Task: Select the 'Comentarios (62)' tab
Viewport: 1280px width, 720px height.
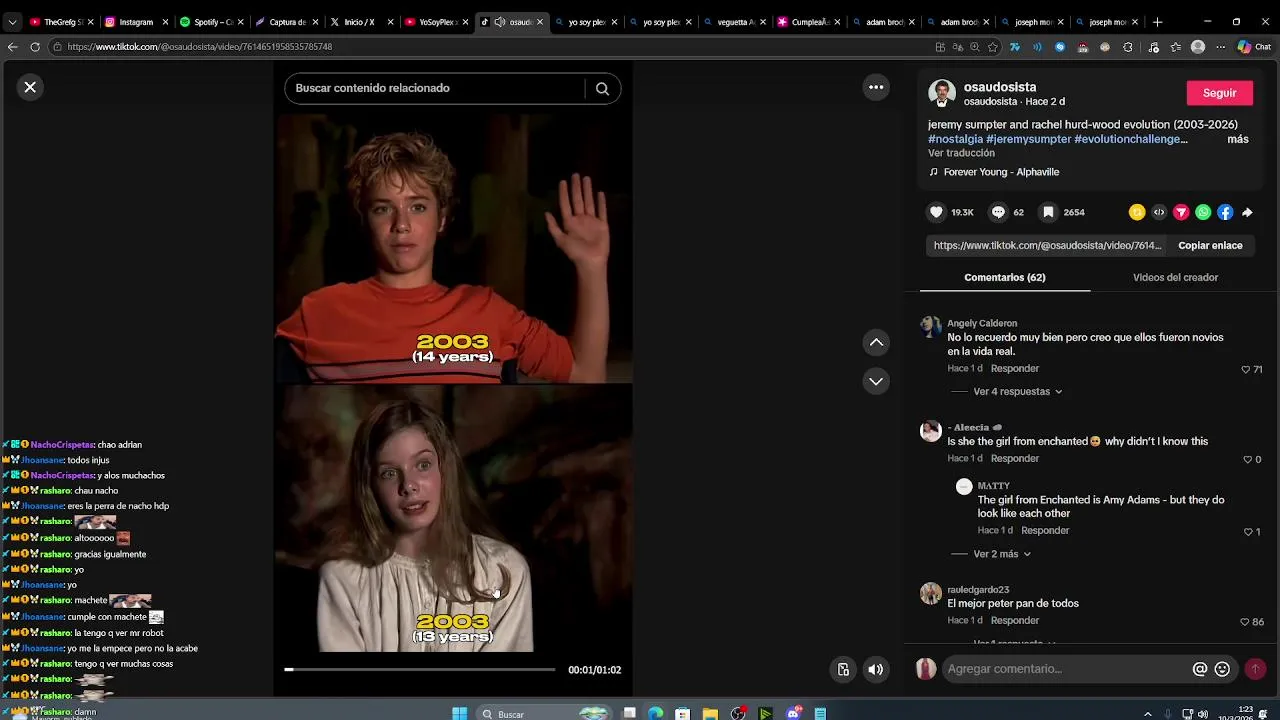Action: [1005, 277]
